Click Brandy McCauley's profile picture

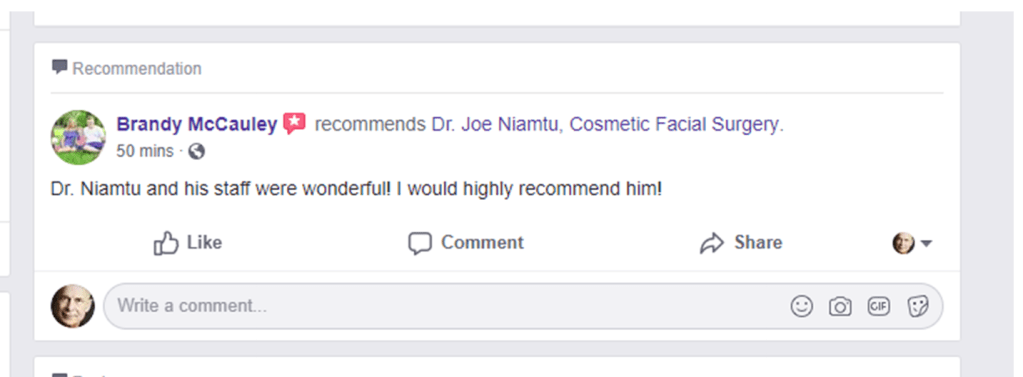click(x=78, y=137)
